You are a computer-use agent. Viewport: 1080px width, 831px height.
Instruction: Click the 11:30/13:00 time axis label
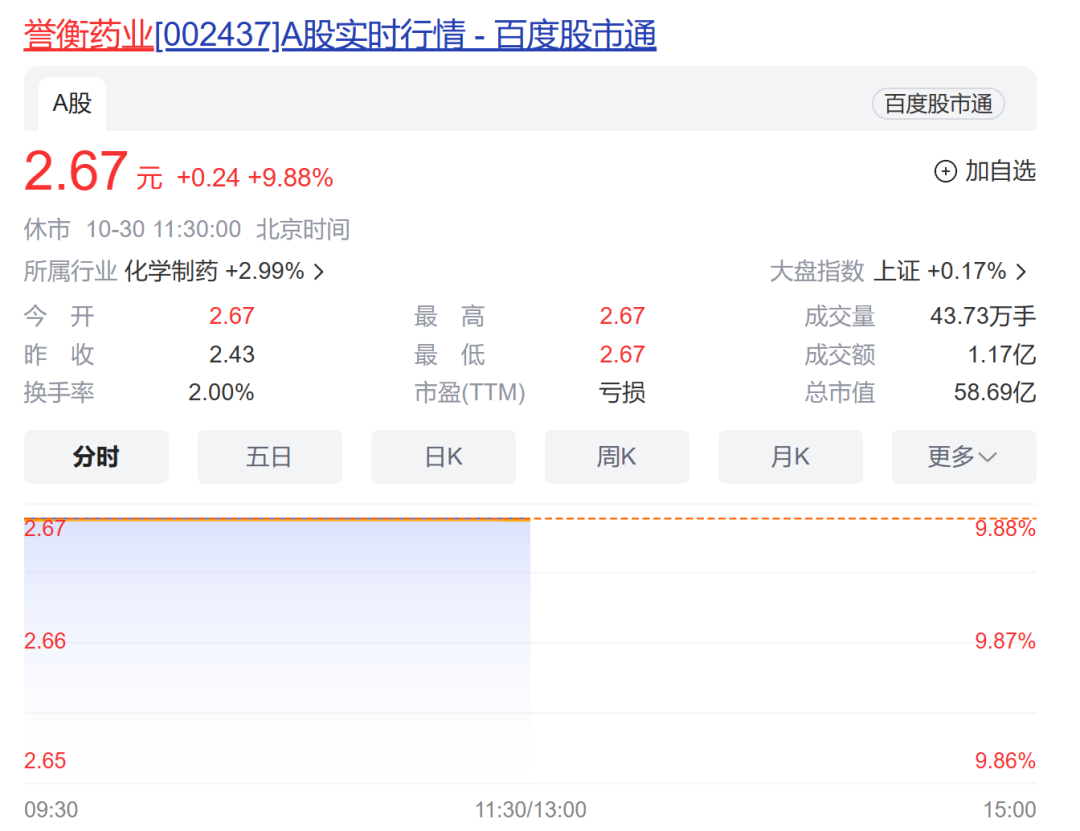pos(530,810)
